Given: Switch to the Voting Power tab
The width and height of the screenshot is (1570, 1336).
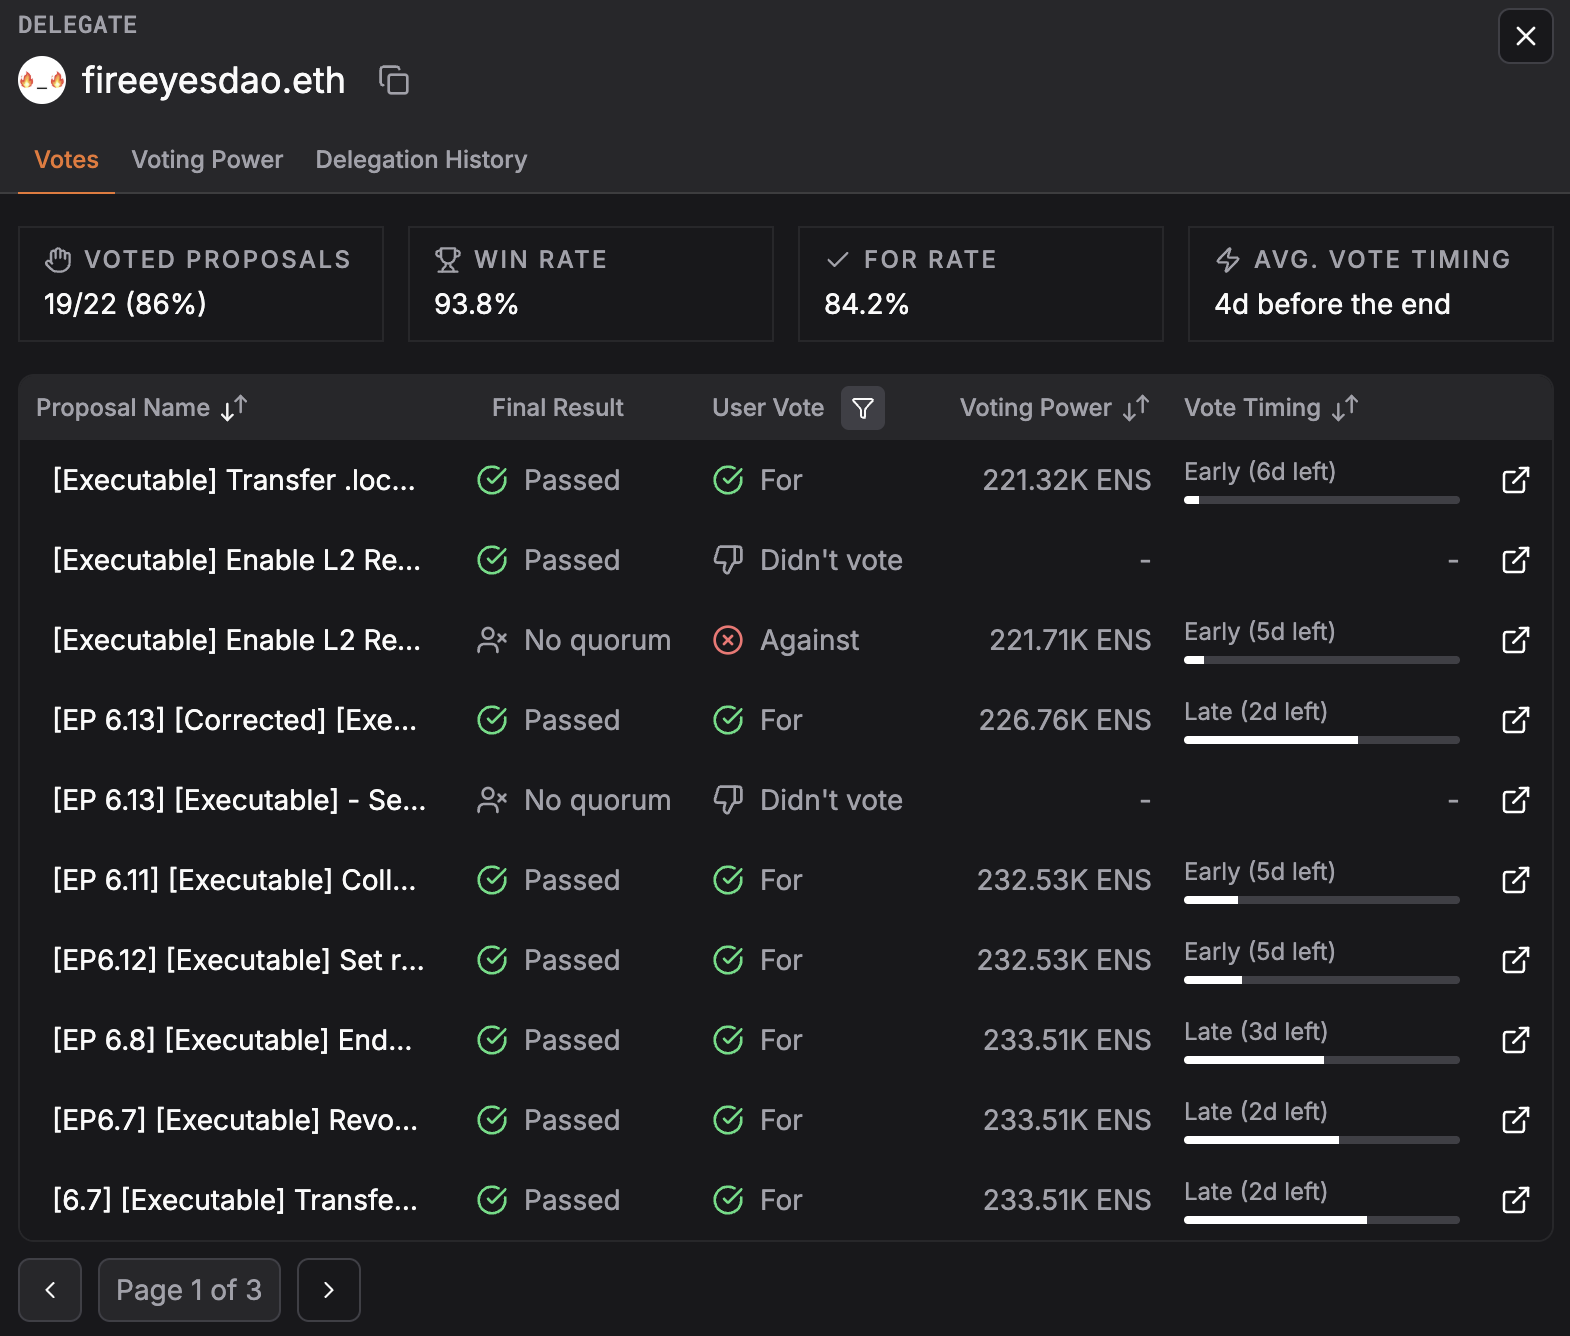Looking at the screenshot, I should [x=207, y=160].
